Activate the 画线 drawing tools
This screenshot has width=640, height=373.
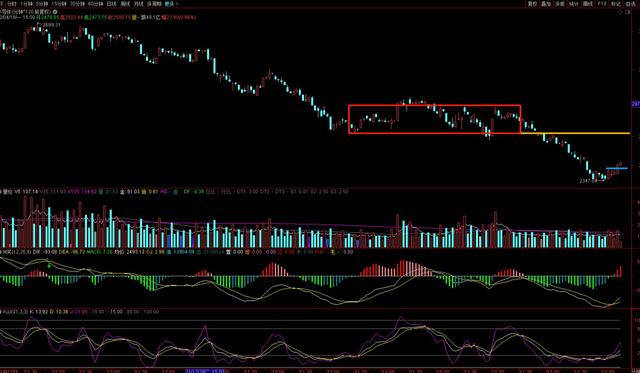[588, 4]
